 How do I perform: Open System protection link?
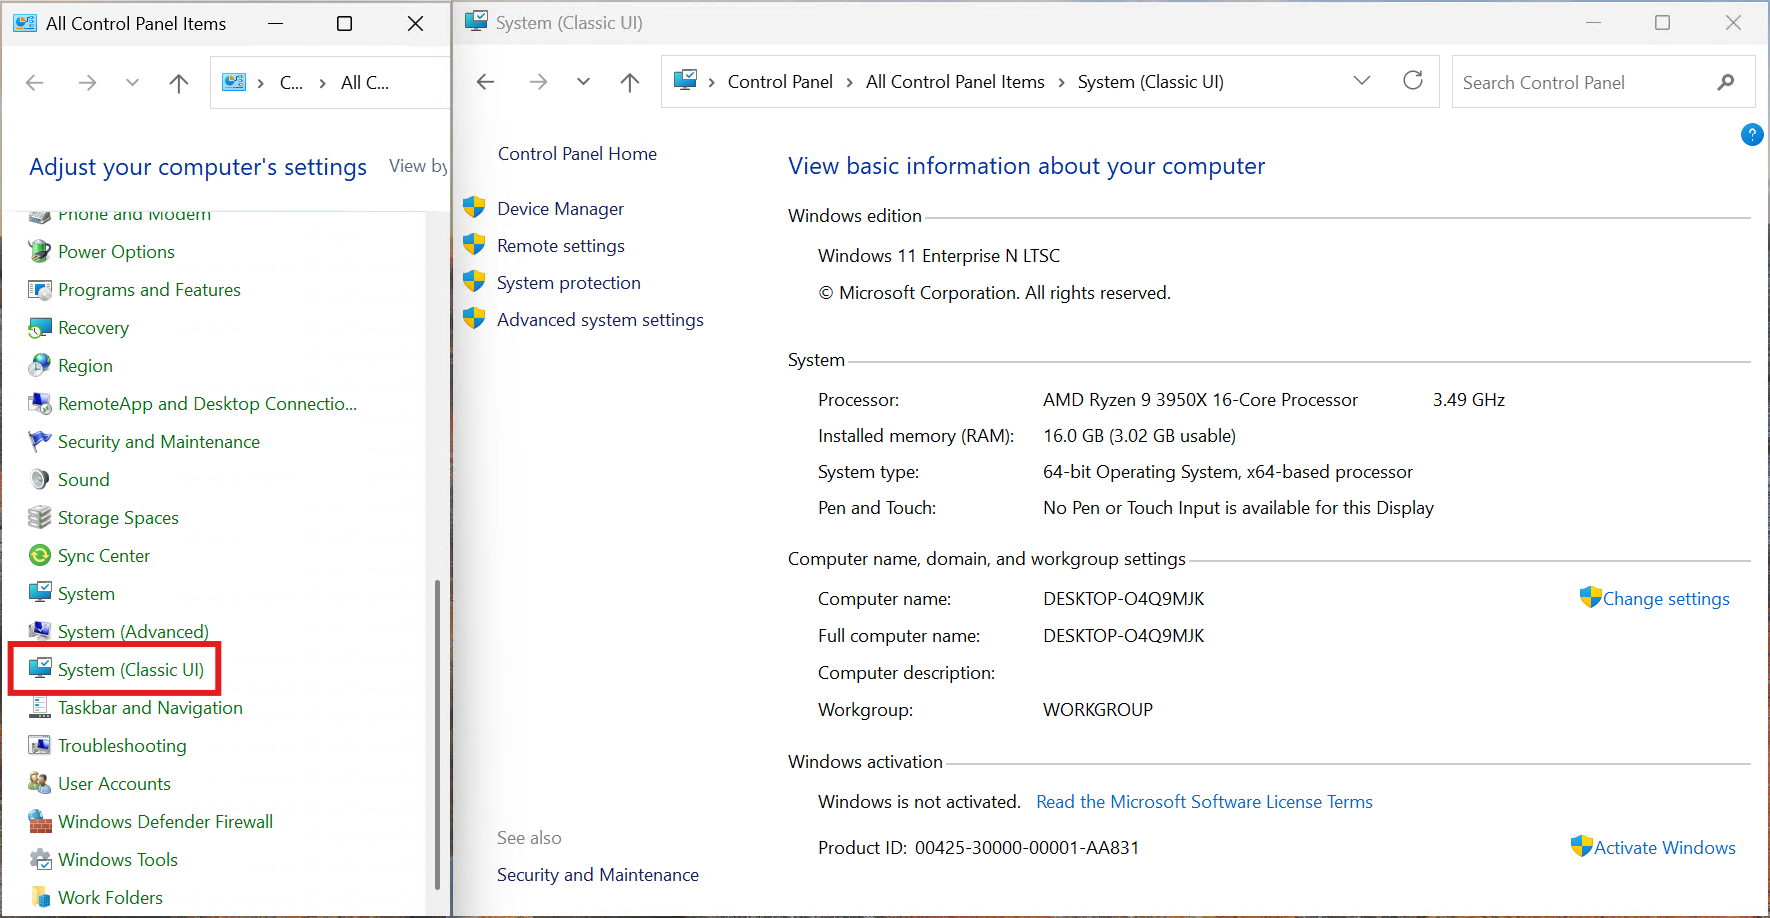[568, 283]
